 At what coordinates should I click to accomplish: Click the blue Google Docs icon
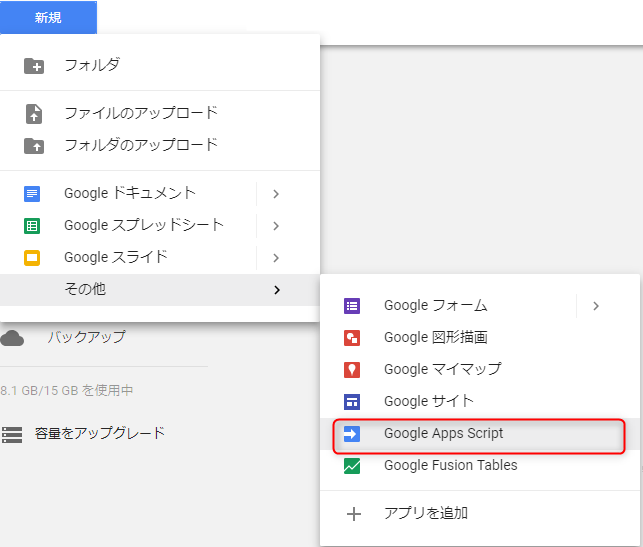tap(32, 194)
